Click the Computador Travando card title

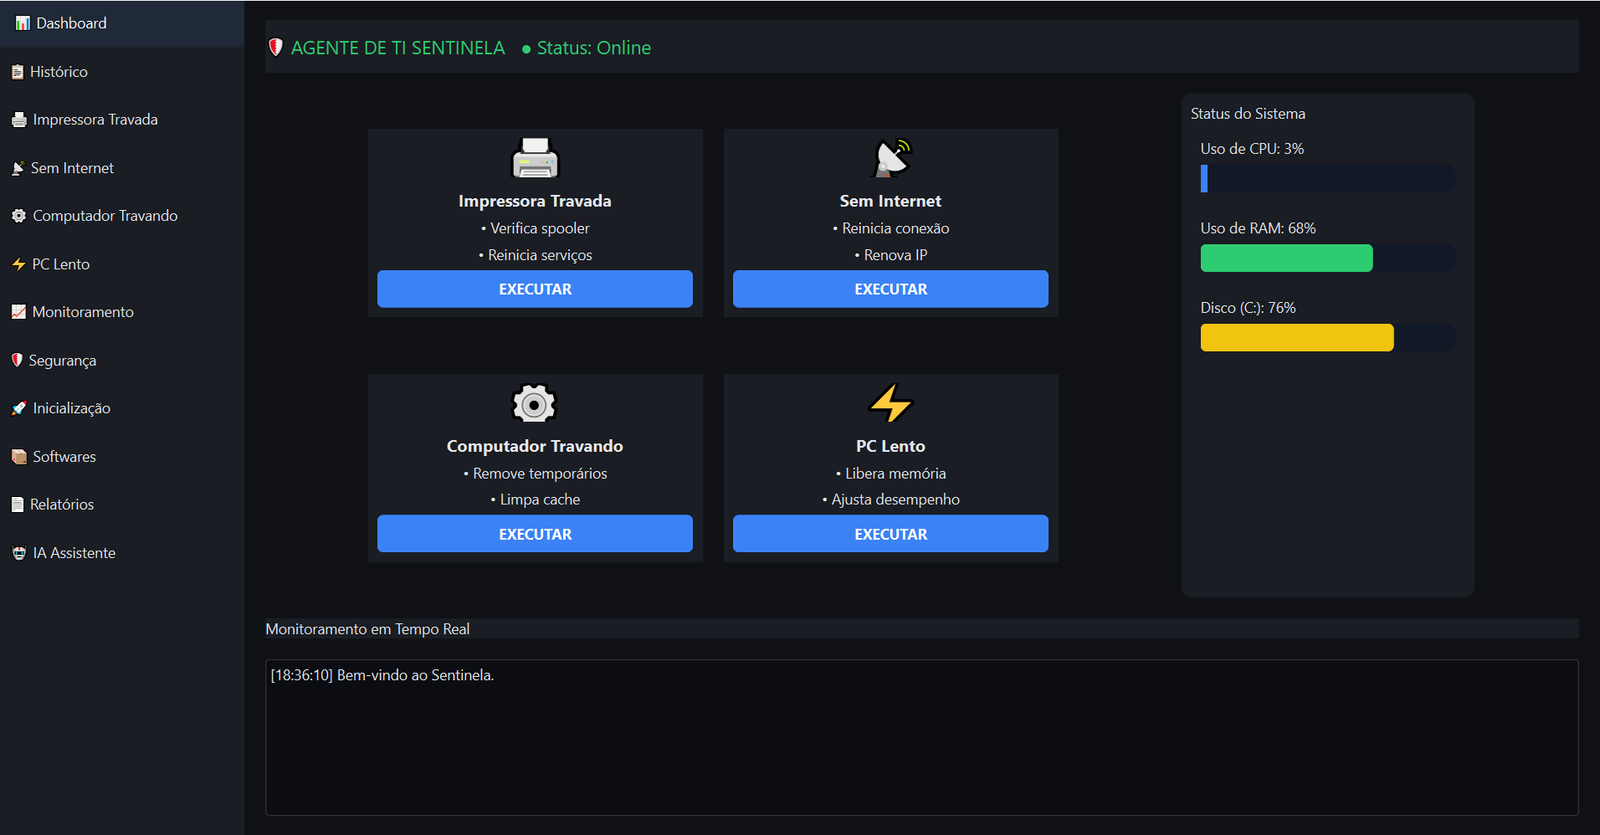pyautogui.click(x=535, y=446)
